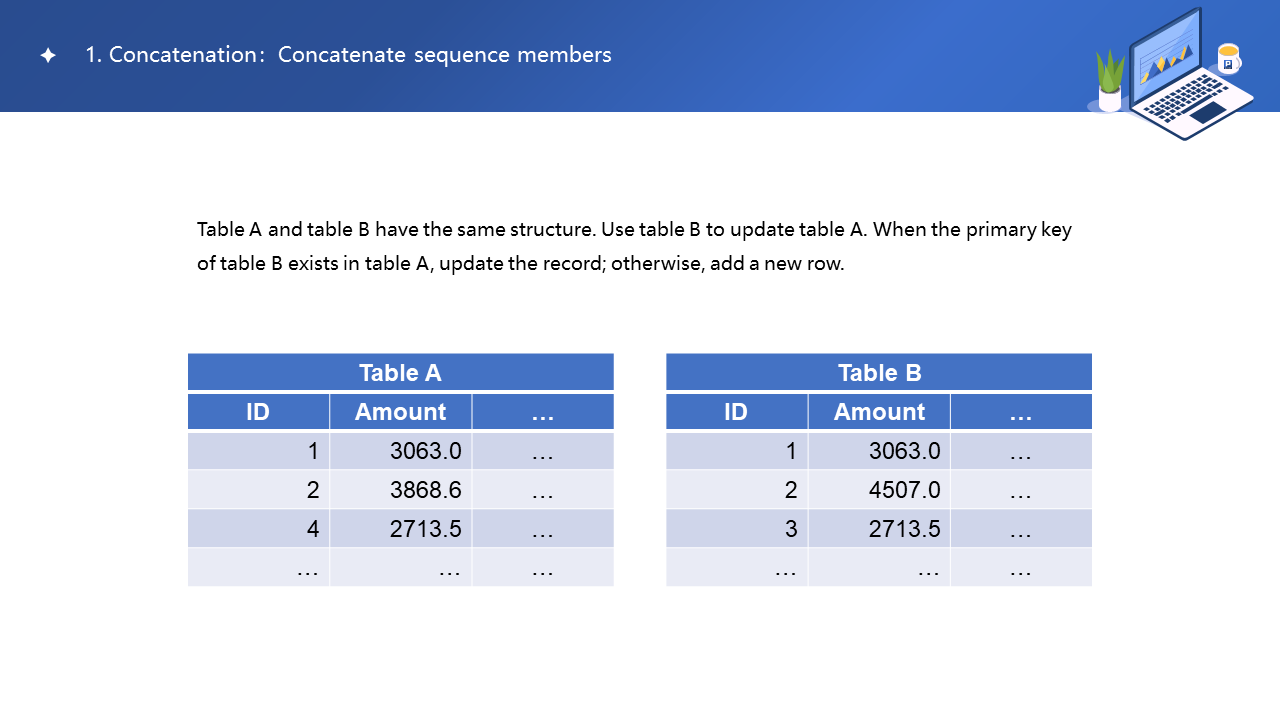Select the slide title about Concatenation
The height and width of the screenshot is (720, 1280).
[x=348, y=55]
